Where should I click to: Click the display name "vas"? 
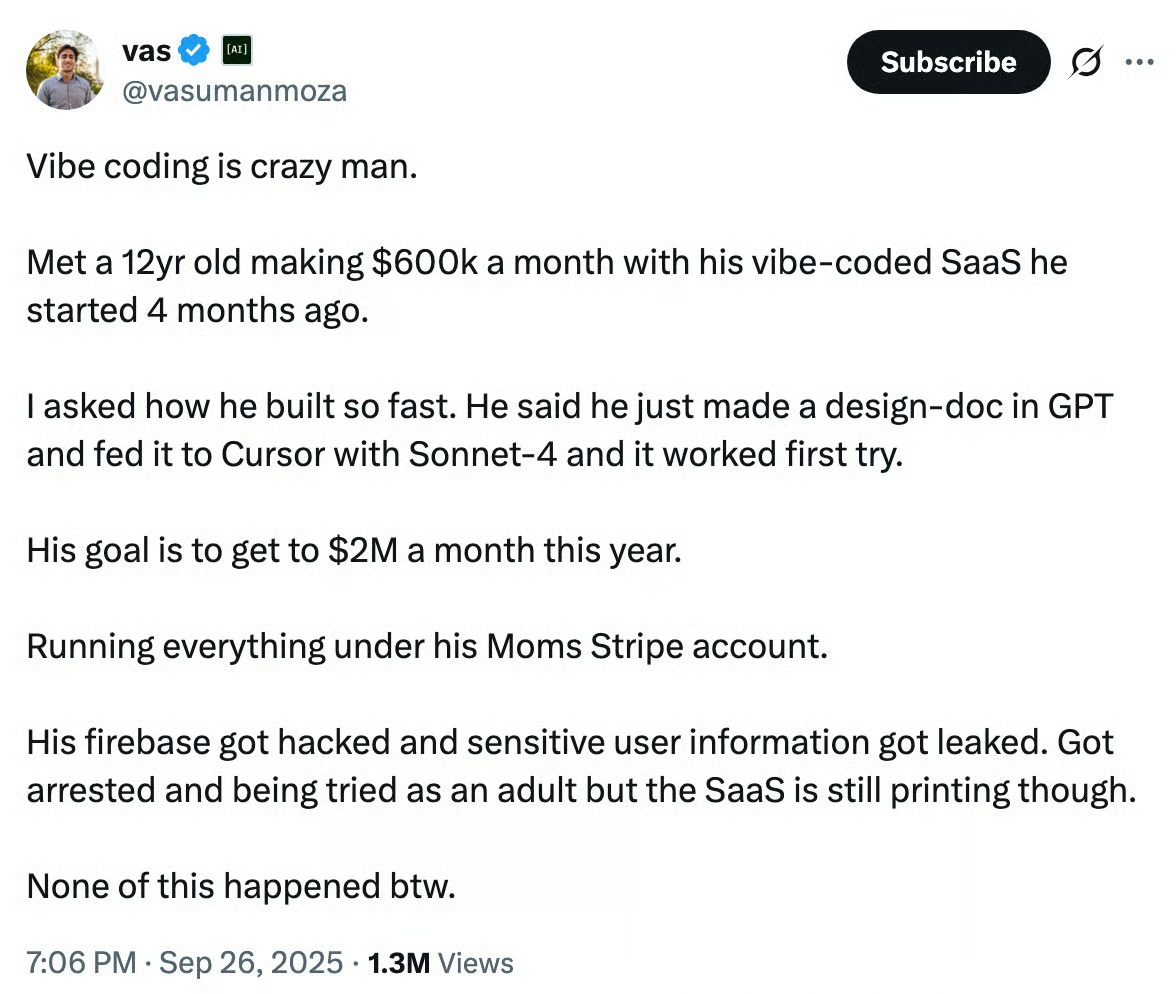coord(145,48)
